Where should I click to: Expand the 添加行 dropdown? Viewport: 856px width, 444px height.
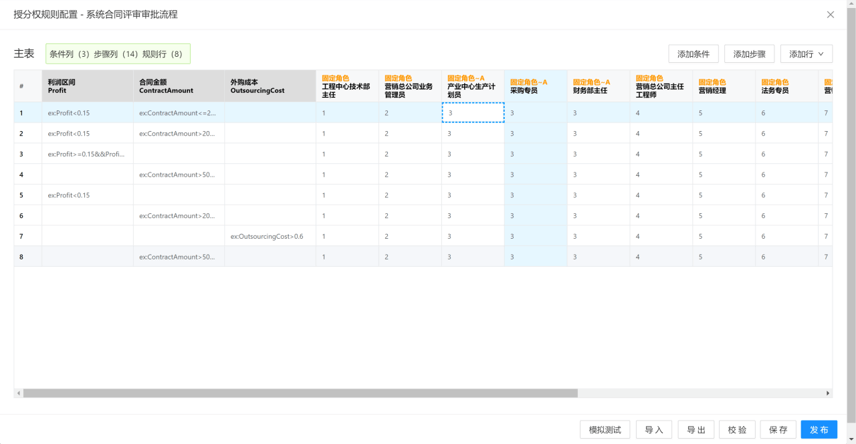(x=806, y=54)
